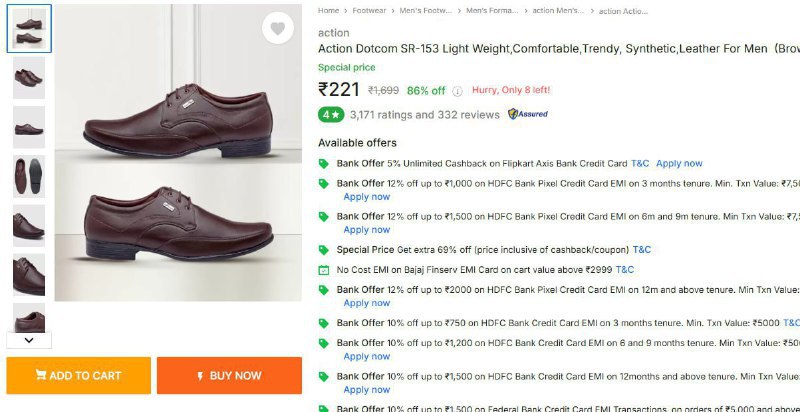Open Men's Footwear breadcrumb link

pyautogui.click(x=426, y=10)
